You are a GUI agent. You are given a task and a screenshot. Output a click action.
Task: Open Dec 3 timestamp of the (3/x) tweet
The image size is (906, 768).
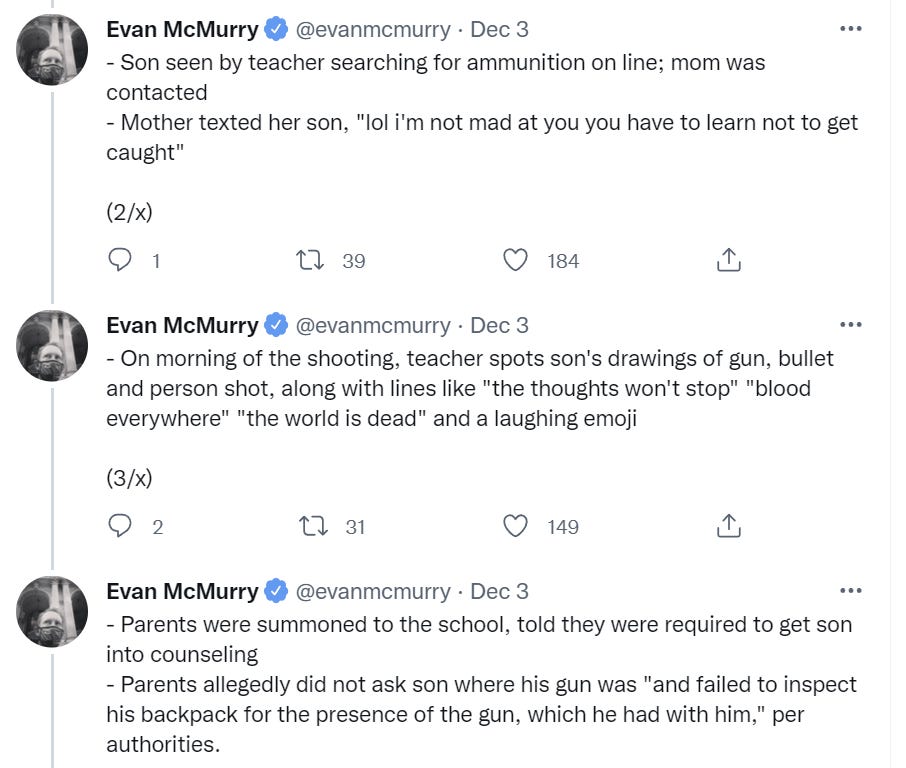tap(499, 325)
